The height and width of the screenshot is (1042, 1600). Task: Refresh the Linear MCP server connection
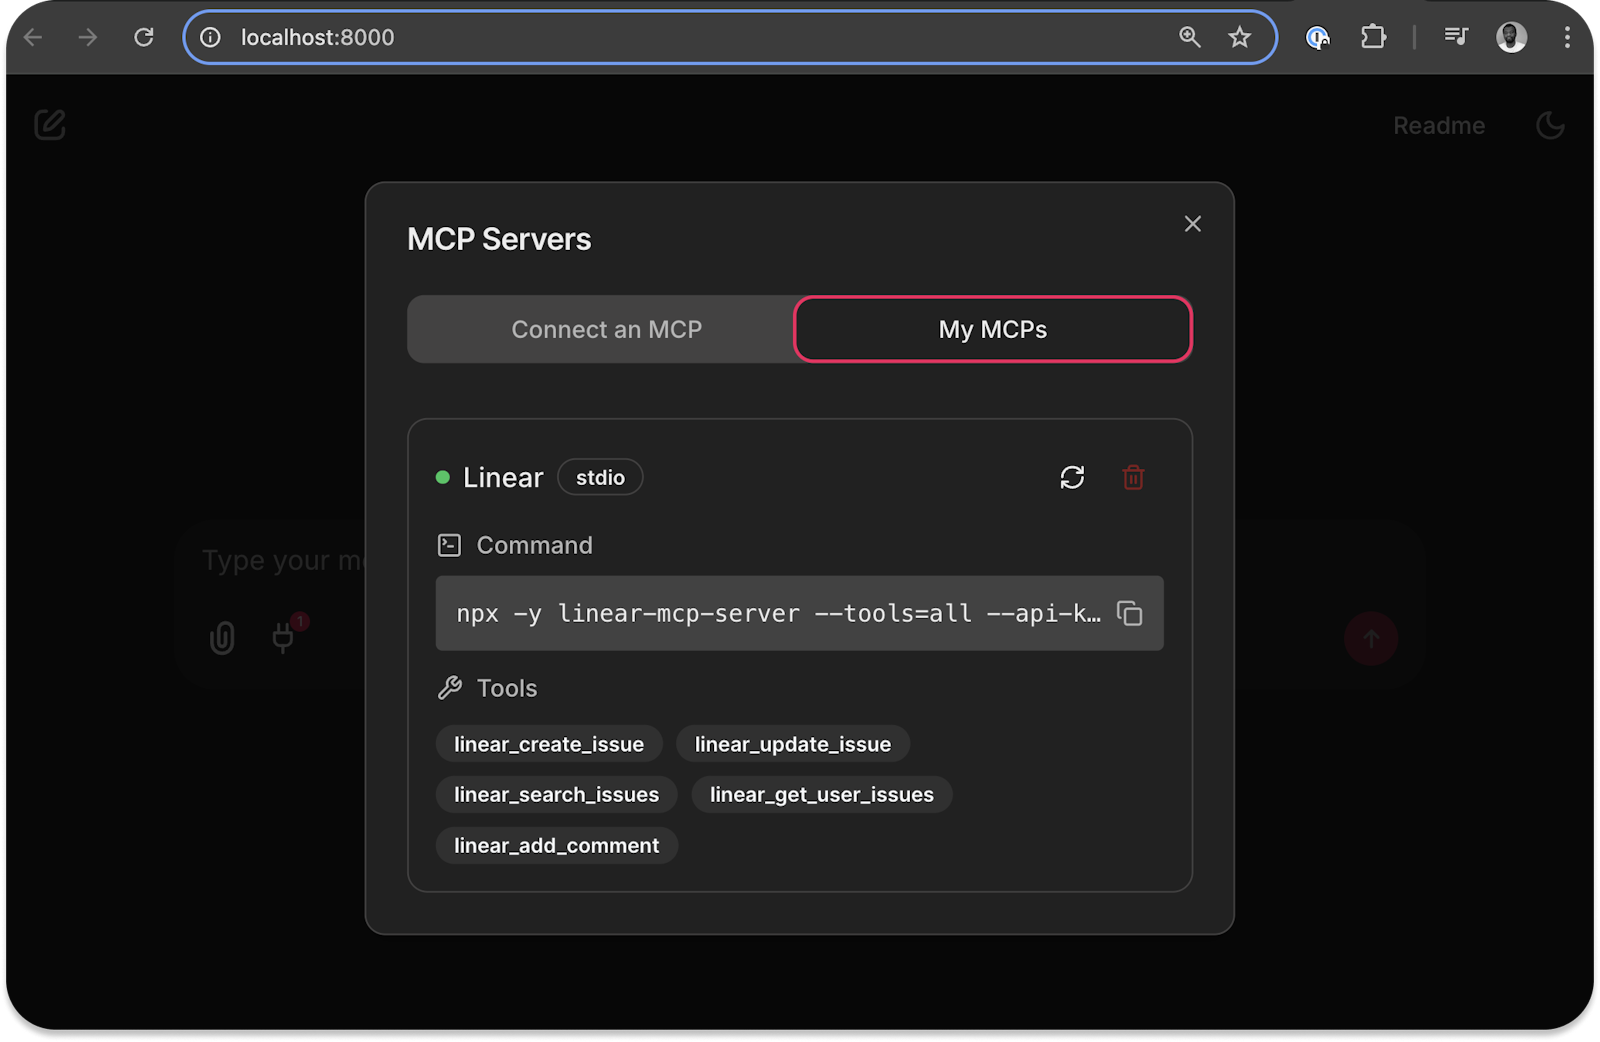pyautogui.click(x=1072, y=478)
